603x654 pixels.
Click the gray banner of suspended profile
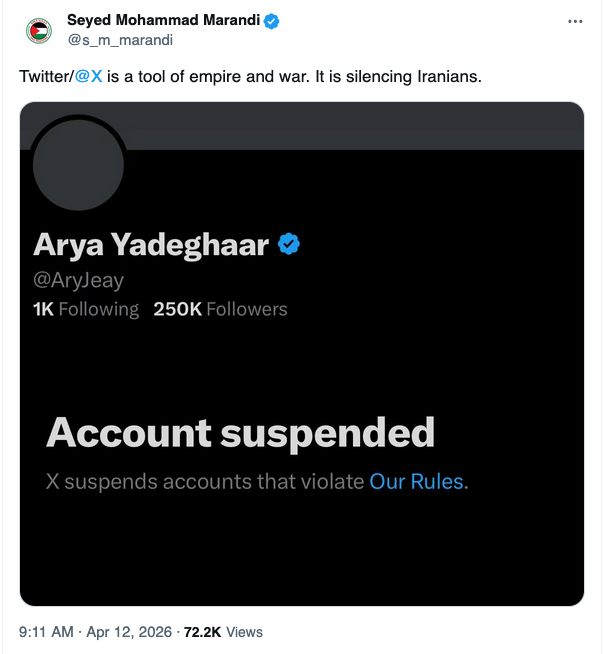coord(350,126)
